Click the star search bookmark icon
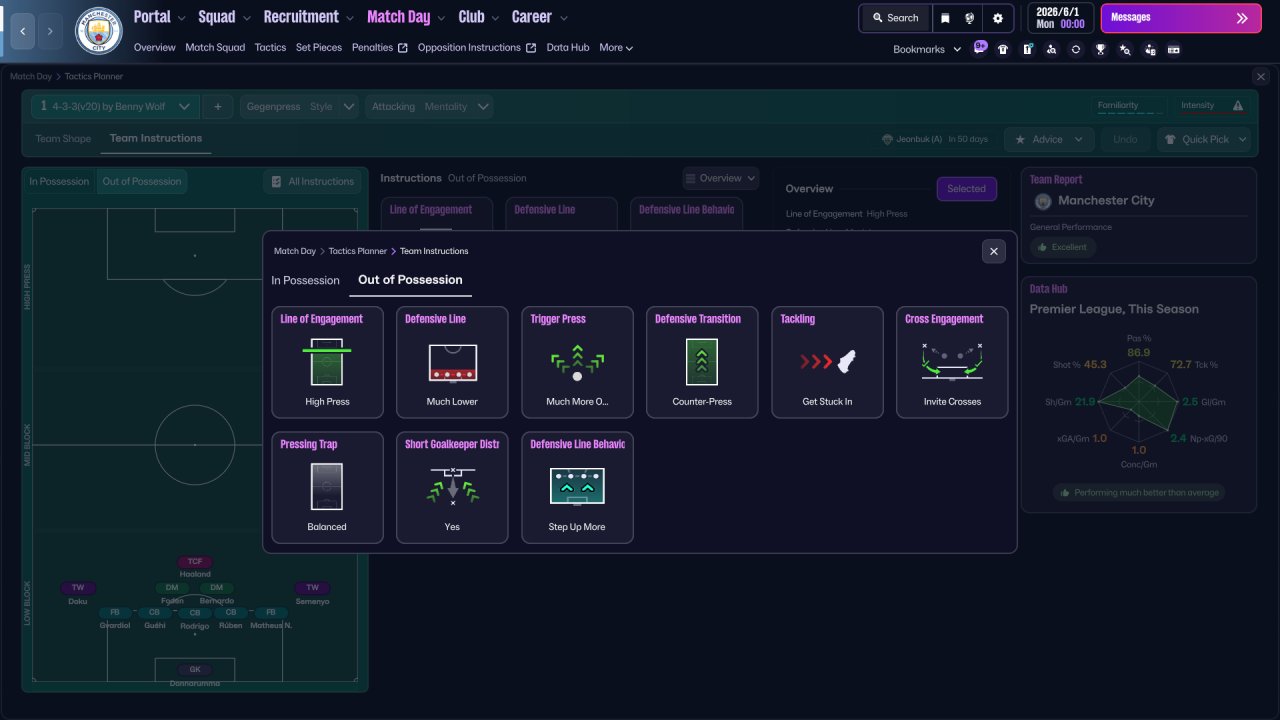 click(1125, 49)
